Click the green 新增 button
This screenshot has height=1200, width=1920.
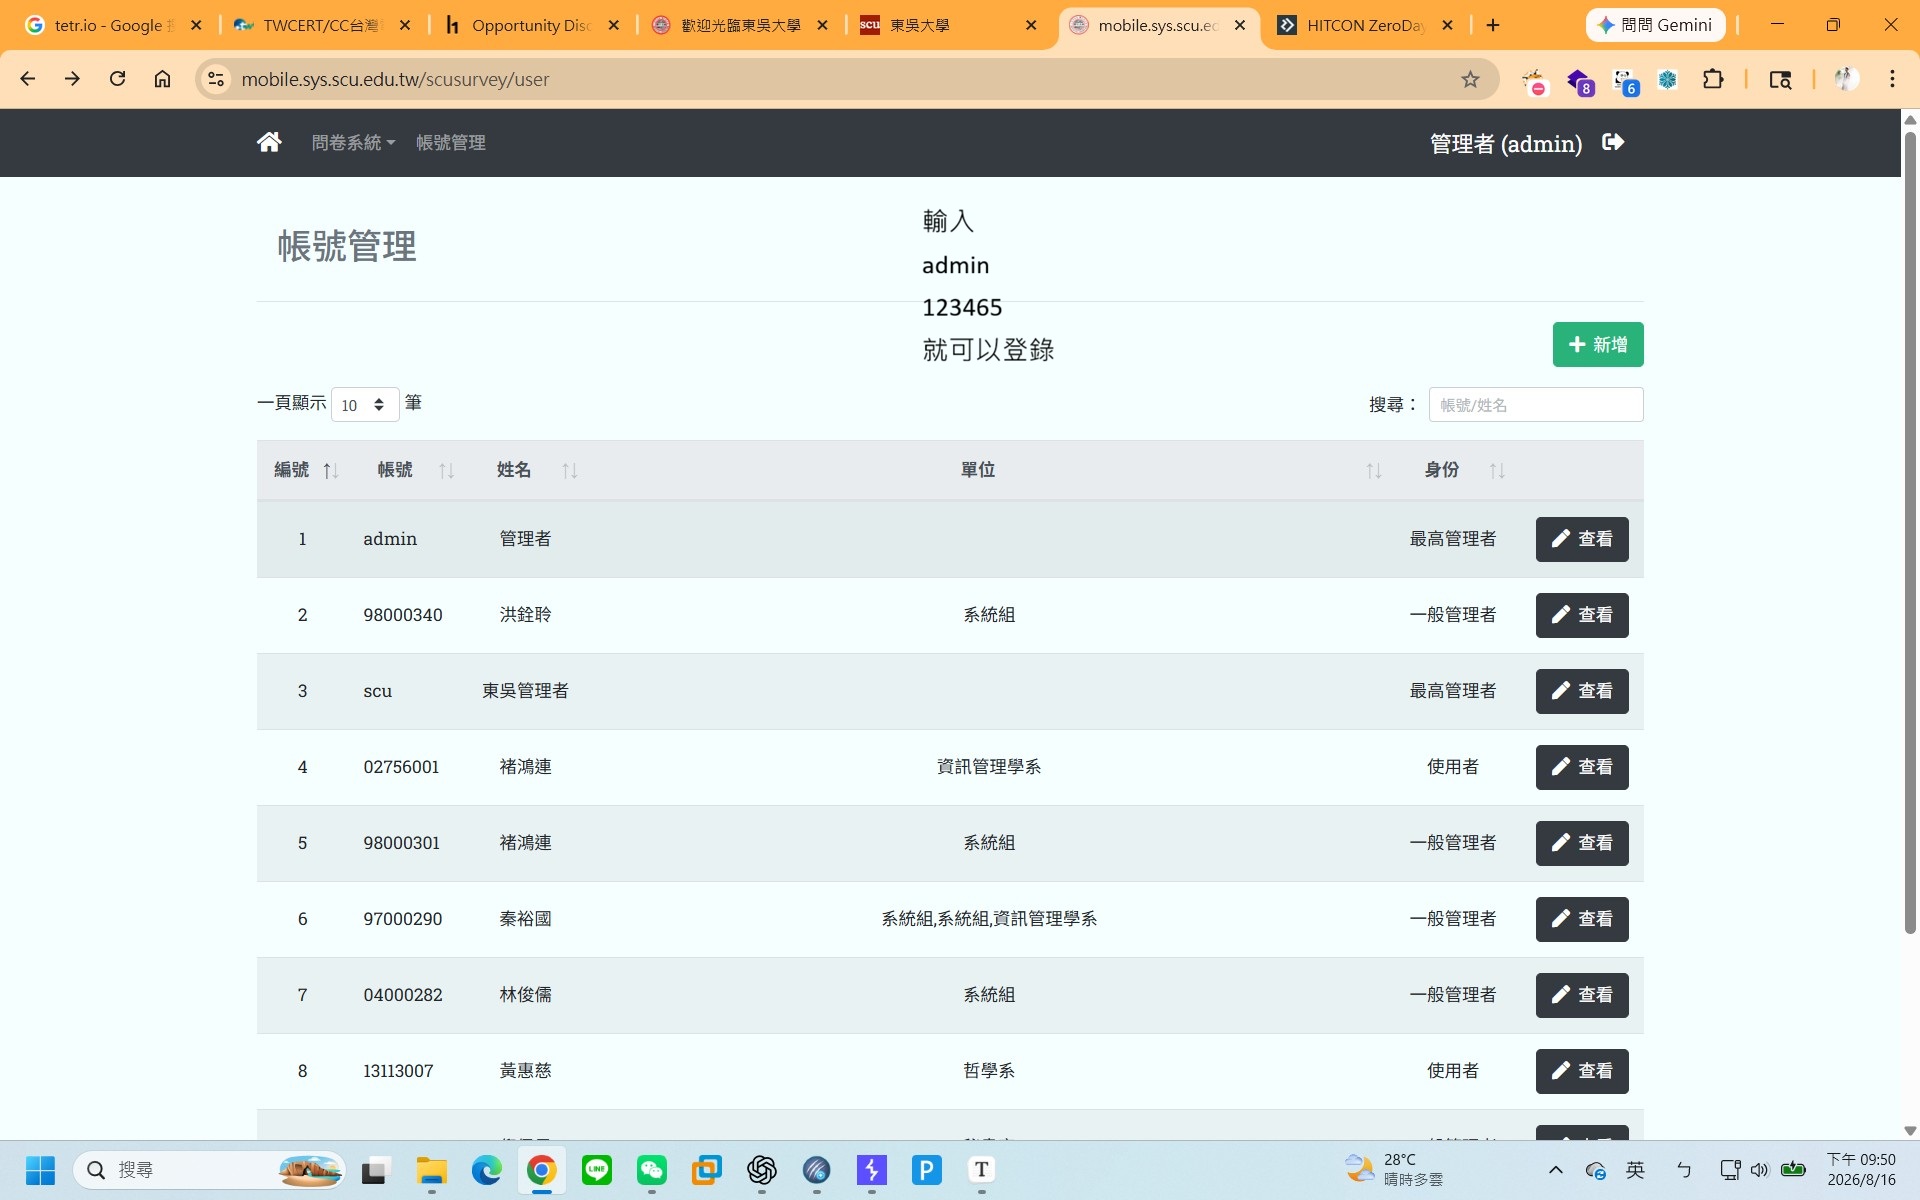pos(1598,344)
